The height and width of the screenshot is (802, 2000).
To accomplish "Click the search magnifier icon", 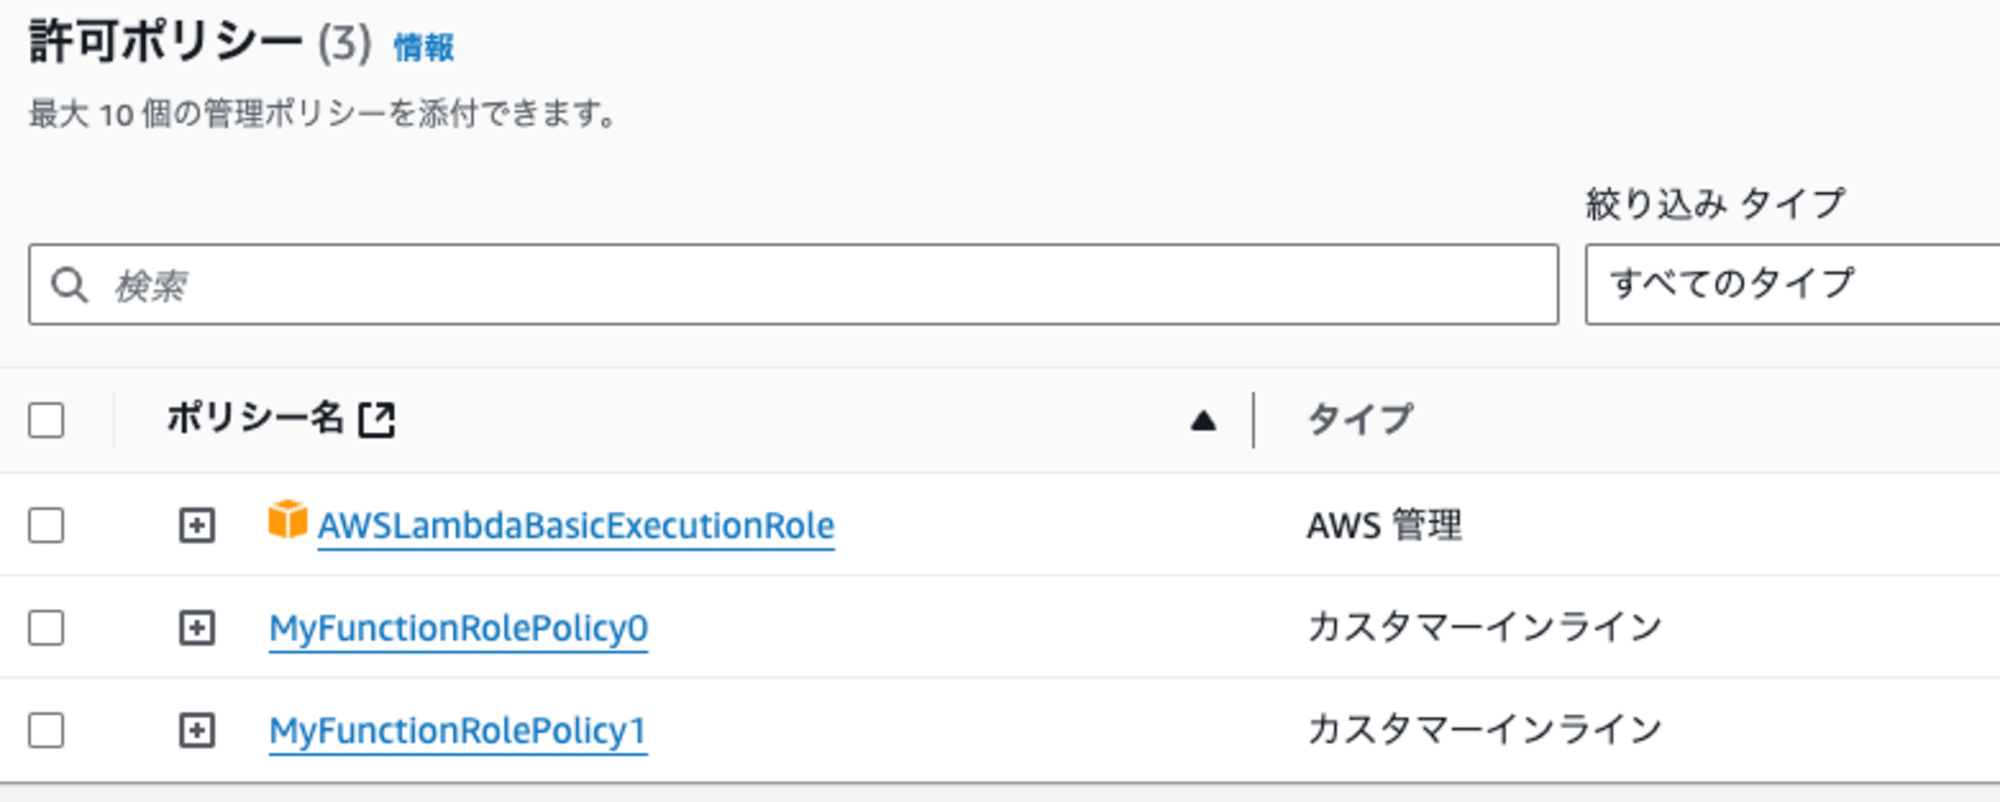I will 69,285.
